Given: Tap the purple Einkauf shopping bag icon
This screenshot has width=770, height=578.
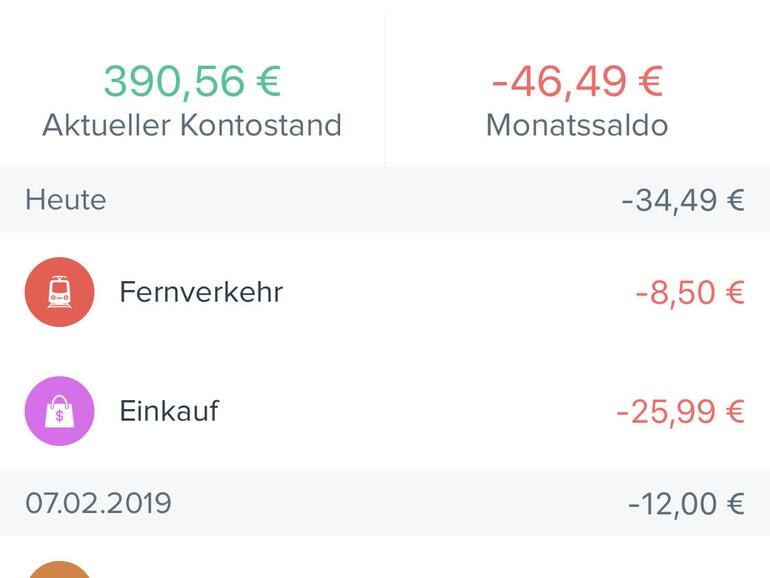Looking at the screenshot, I should (x=60, y=411).
